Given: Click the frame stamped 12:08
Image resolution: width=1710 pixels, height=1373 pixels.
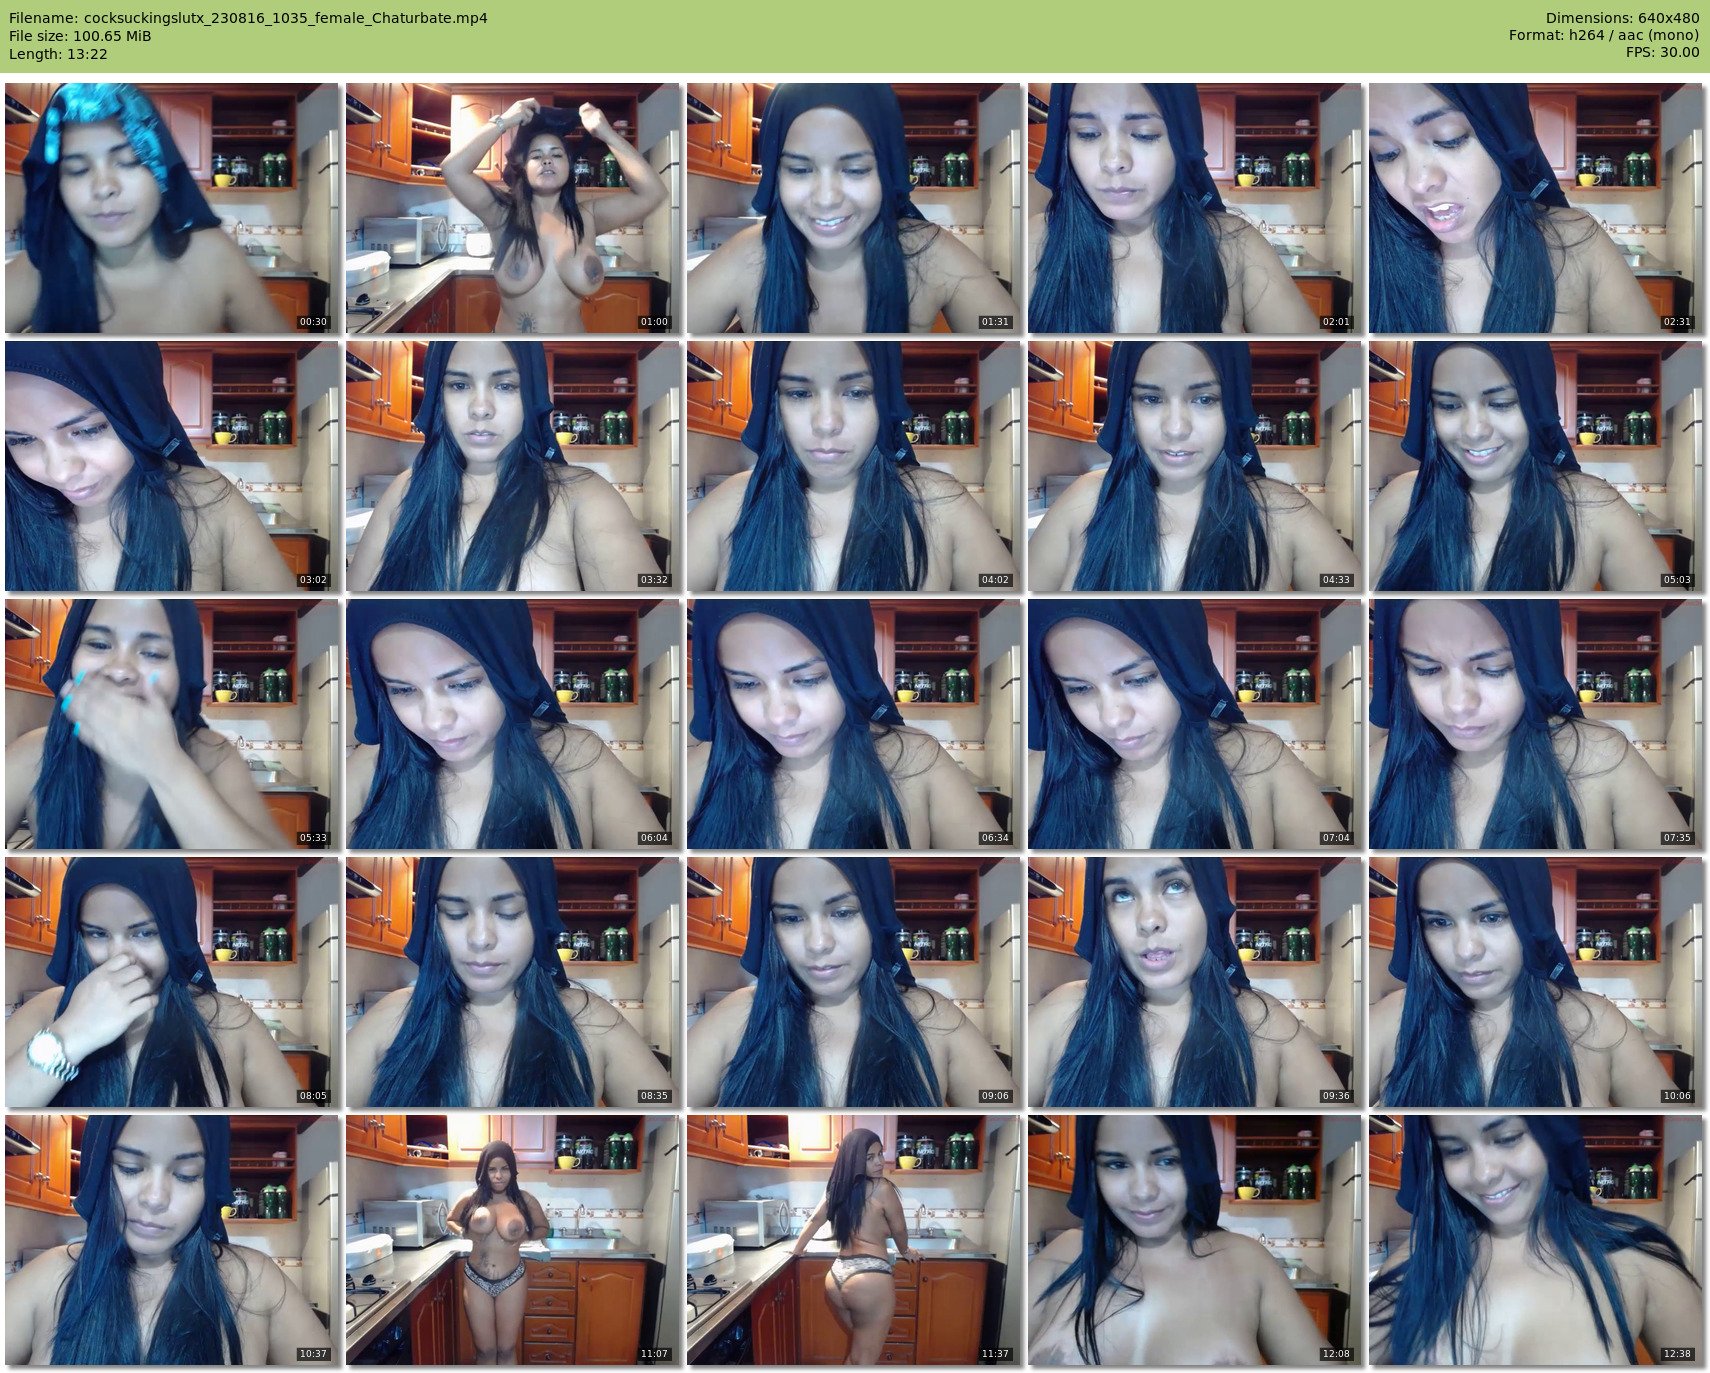Looking at the screenshot, I should [x=1195, y=1240].
